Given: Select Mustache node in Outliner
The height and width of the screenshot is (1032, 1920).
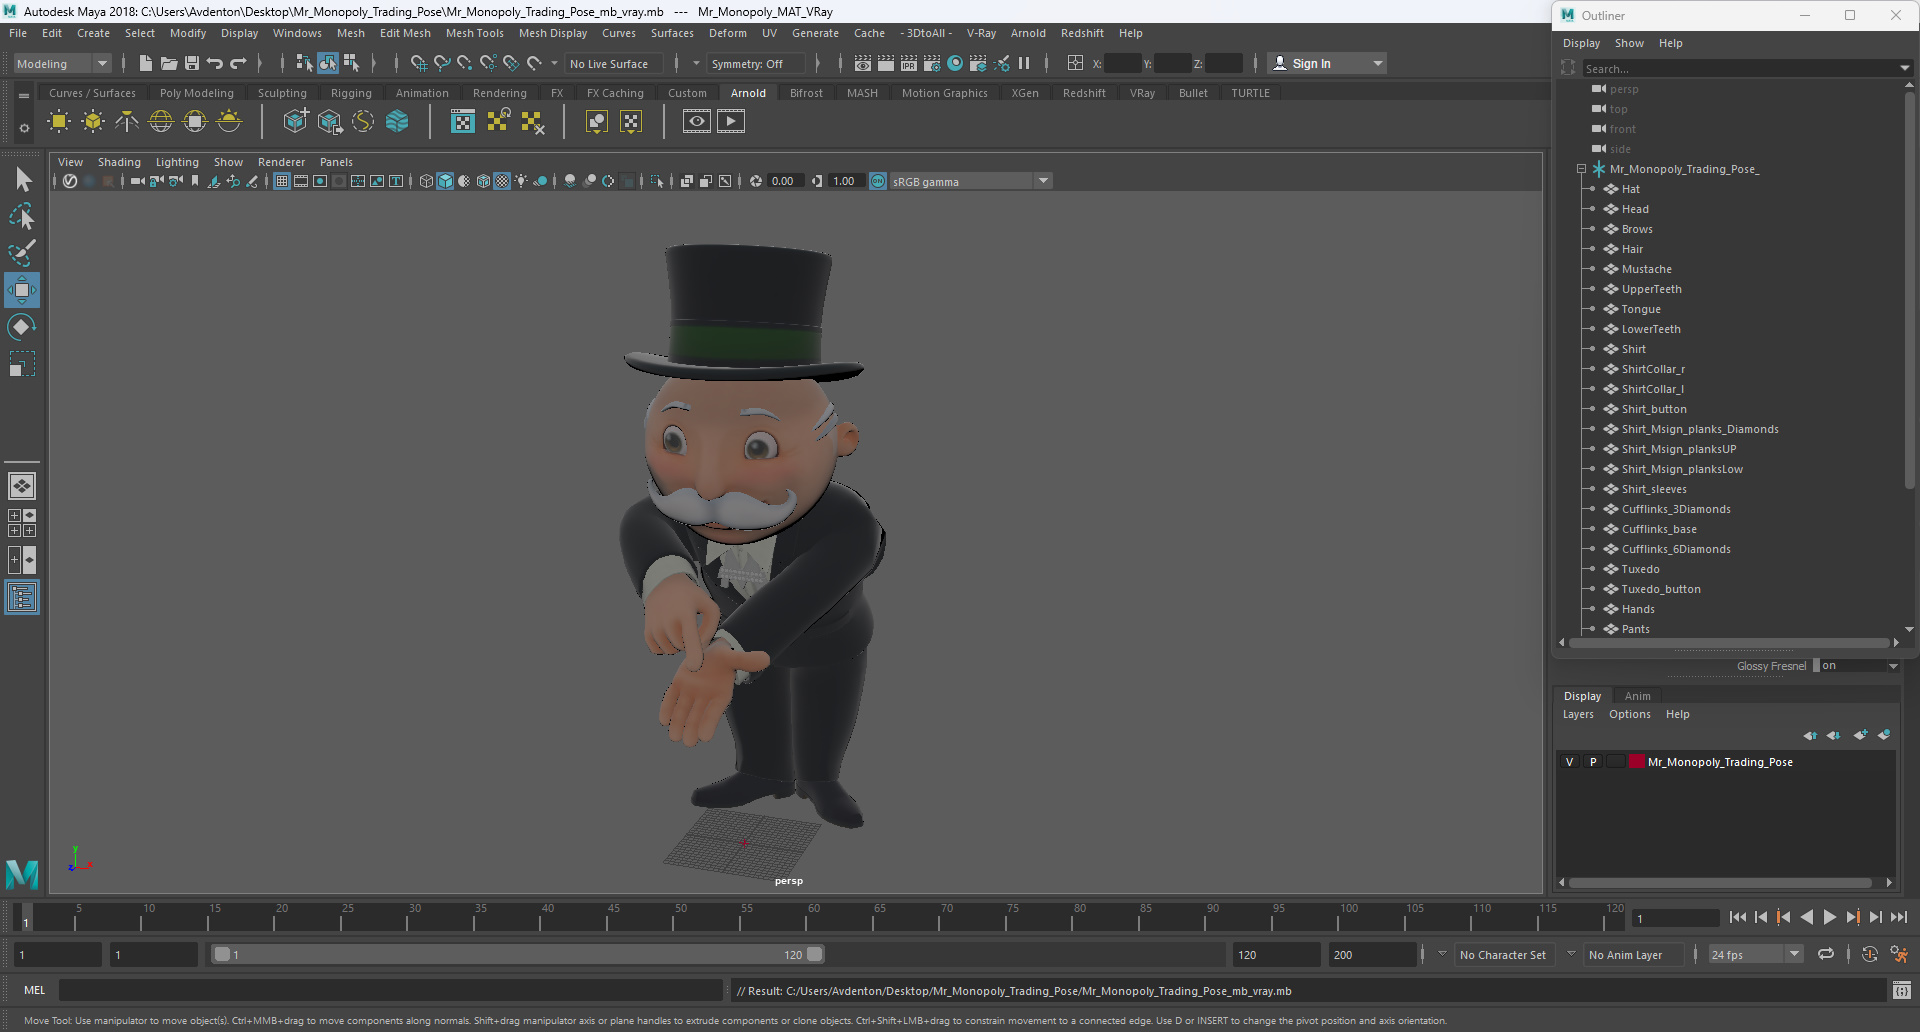Looking at the screenshot, I should [1646, 269].
